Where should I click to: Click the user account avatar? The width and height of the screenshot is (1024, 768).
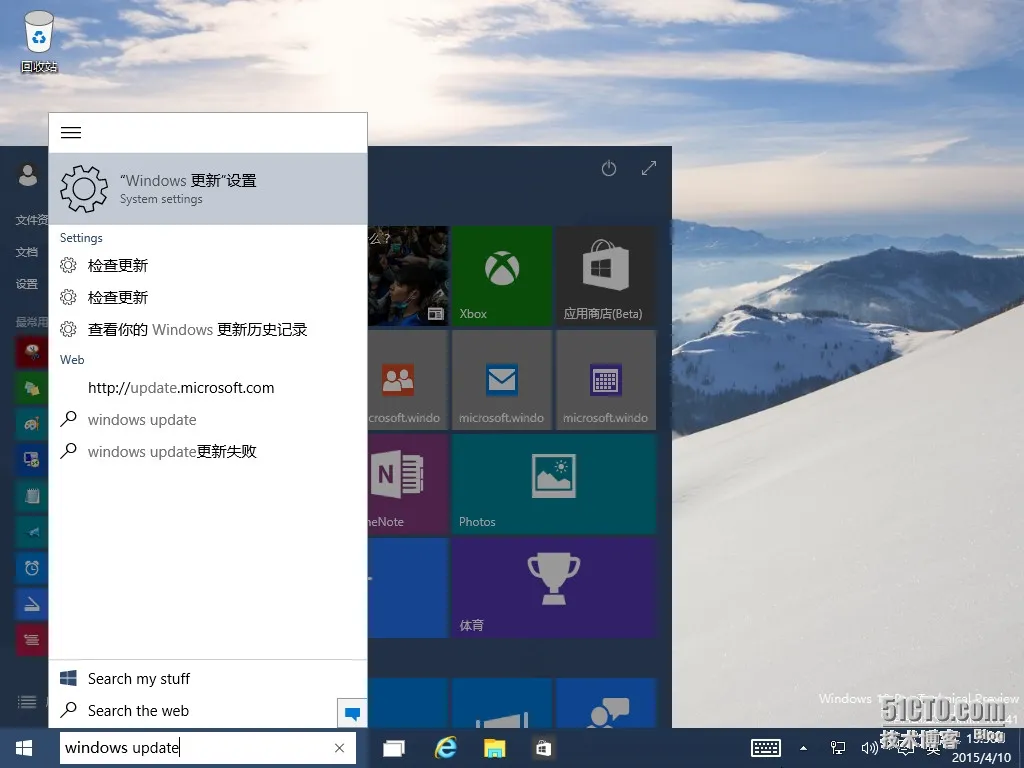point(27,175)
